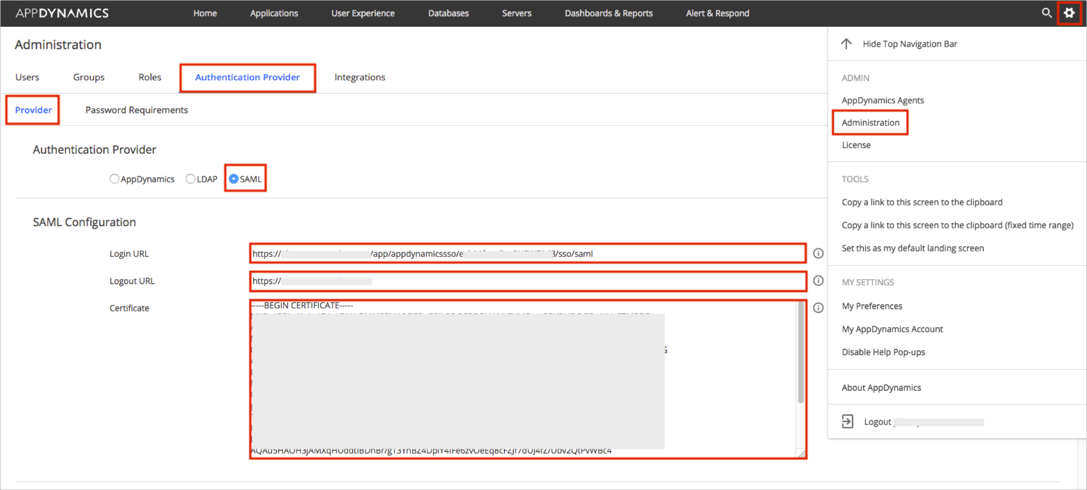
Task: Click the Hide Top Navigation Bar arrow icon
Action: tap(847, 44)
